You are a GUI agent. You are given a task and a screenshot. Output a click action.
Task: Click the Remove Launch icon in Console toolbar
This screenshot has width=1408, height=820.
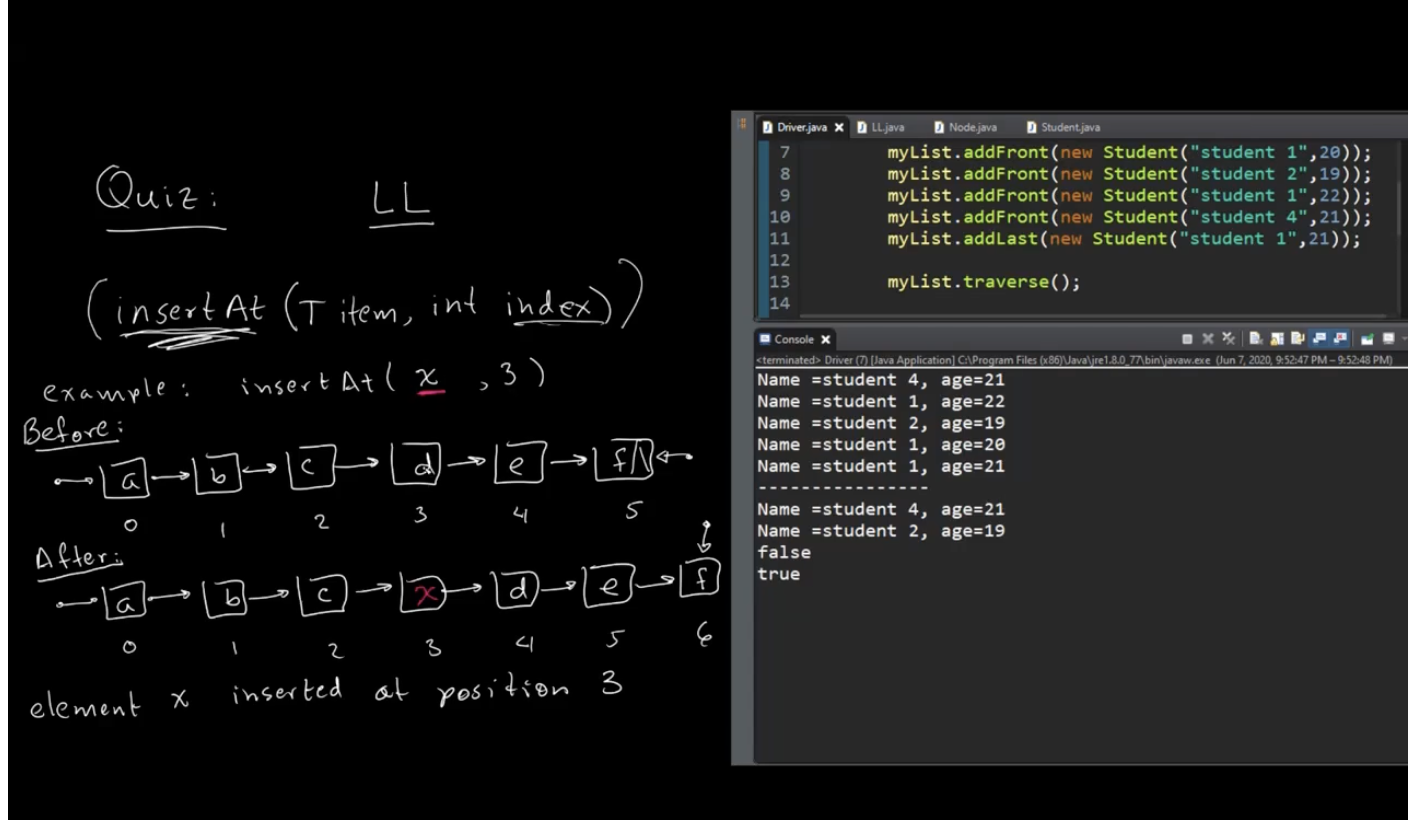(1208, 338)
